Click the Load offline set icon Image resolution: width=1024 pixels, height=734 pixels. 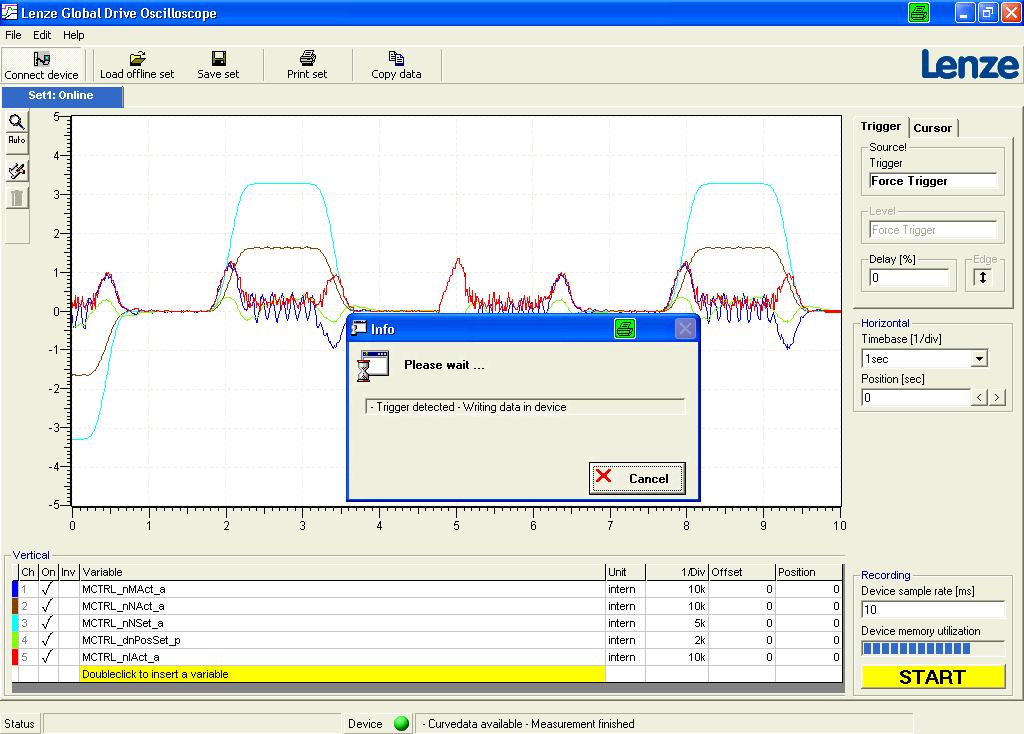[137, 58]
